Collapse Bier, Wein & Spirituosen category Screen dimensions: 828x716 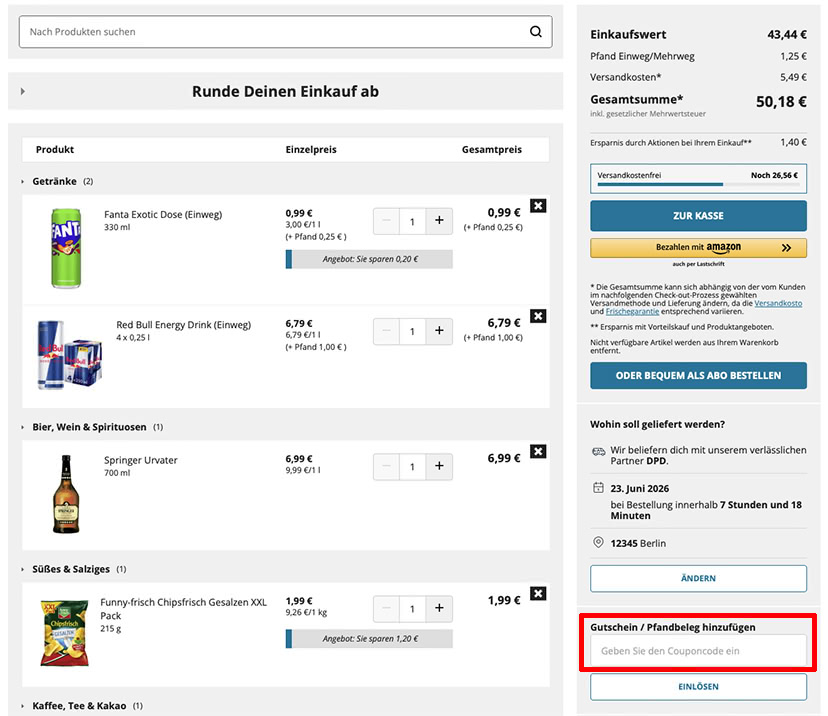[23, 427]
